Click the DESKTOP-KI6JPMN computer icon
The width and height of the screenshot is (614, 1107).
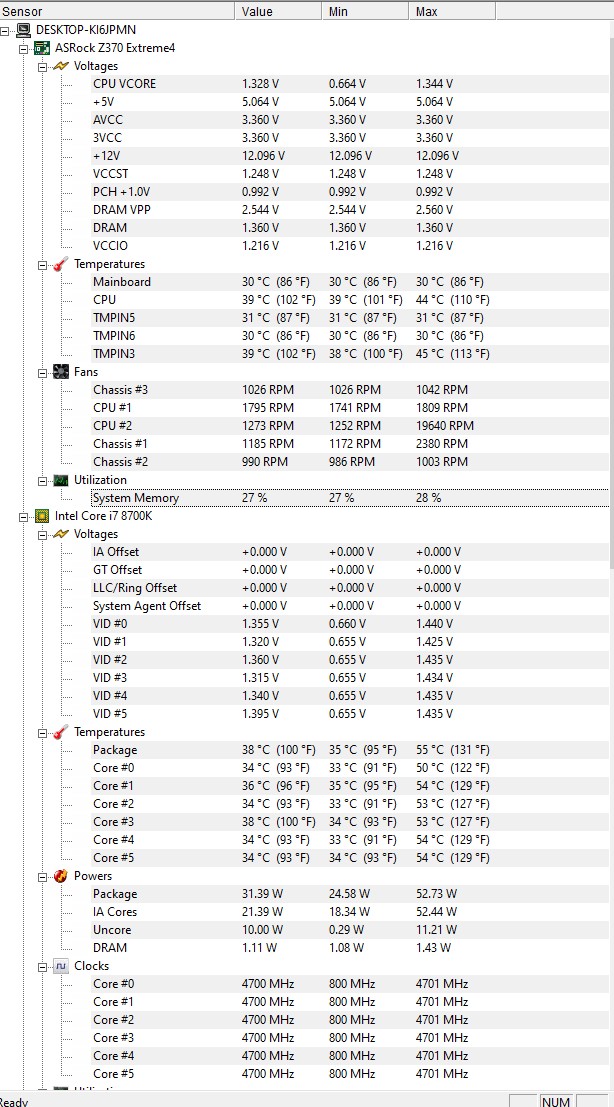tap(24, 29)
